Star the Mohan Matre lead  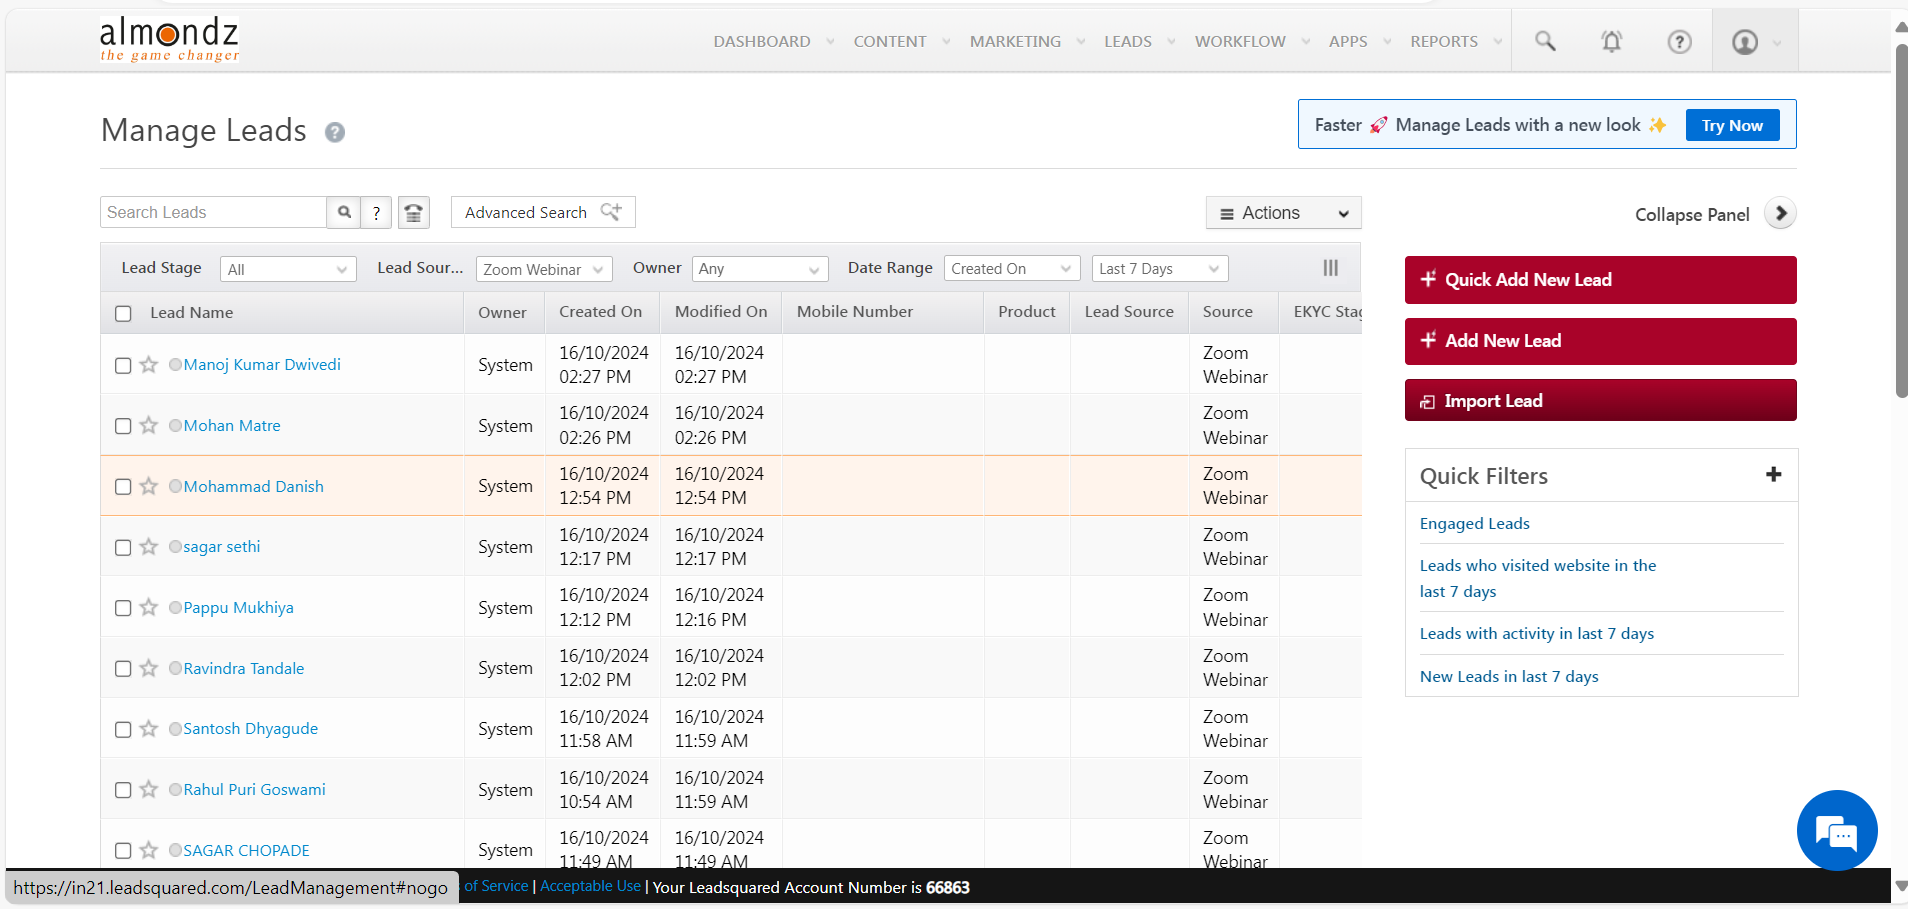click(149, 426)
